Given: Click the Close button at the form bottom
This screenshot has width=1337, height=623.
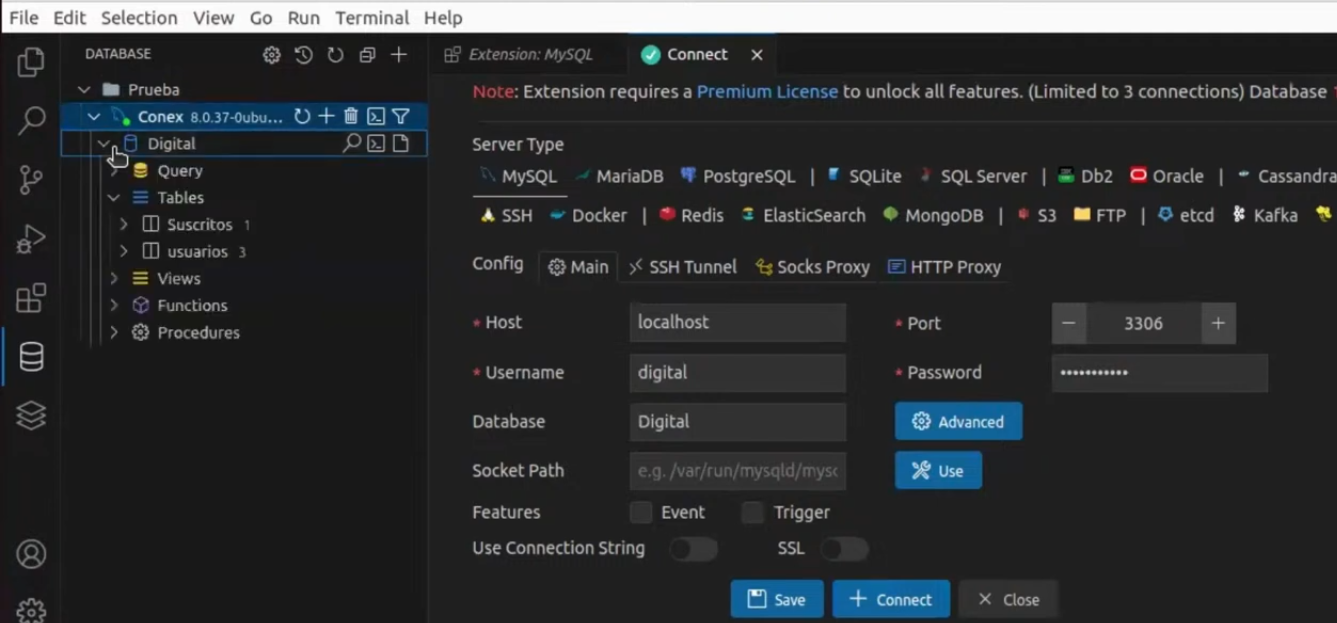Looking at the screenshot, I should (x=1008, y=599).
